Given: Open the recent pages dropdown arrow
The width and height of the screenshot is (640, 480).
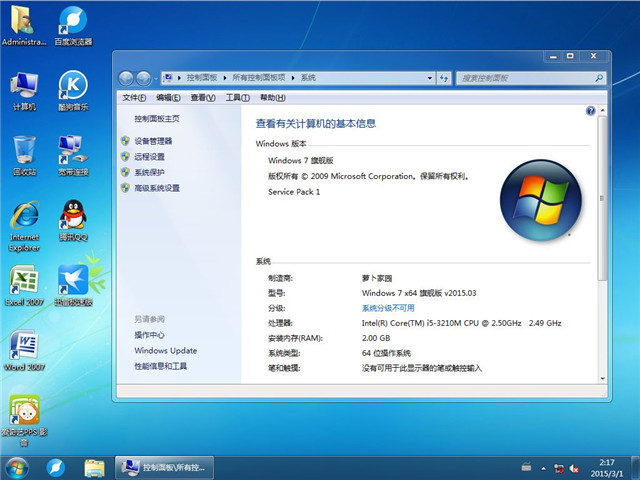Looking at the screenshot, I should (x=156, y=78).
